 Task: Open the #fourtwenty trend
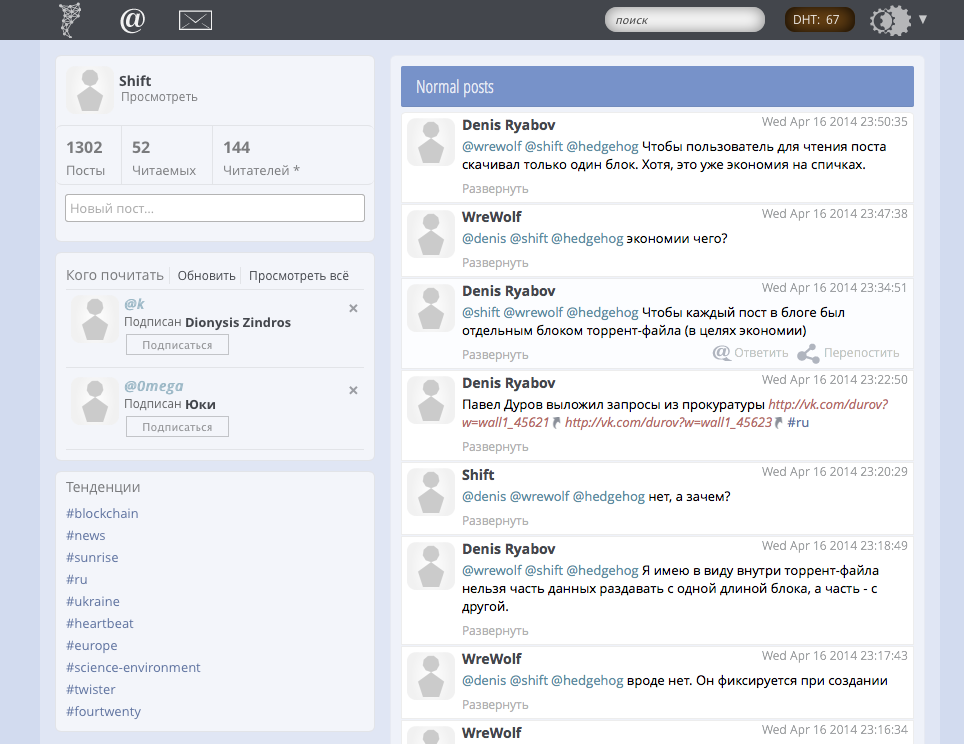[103, 711]
